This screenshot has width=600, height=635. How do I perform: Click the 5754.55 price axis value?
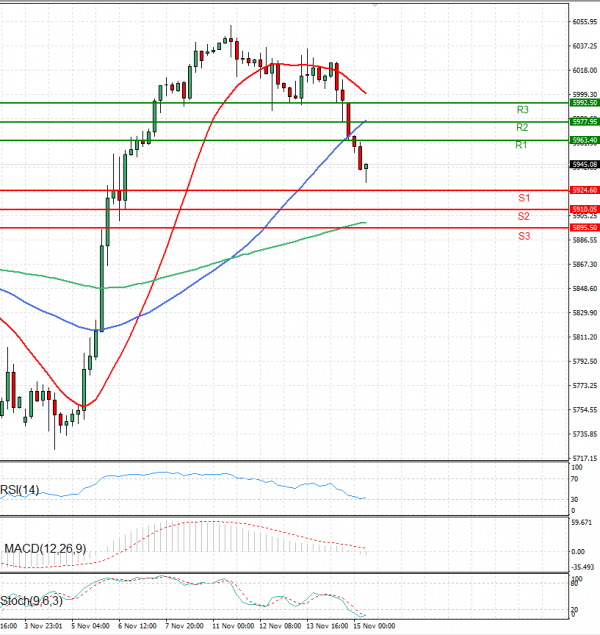[585, 410]
